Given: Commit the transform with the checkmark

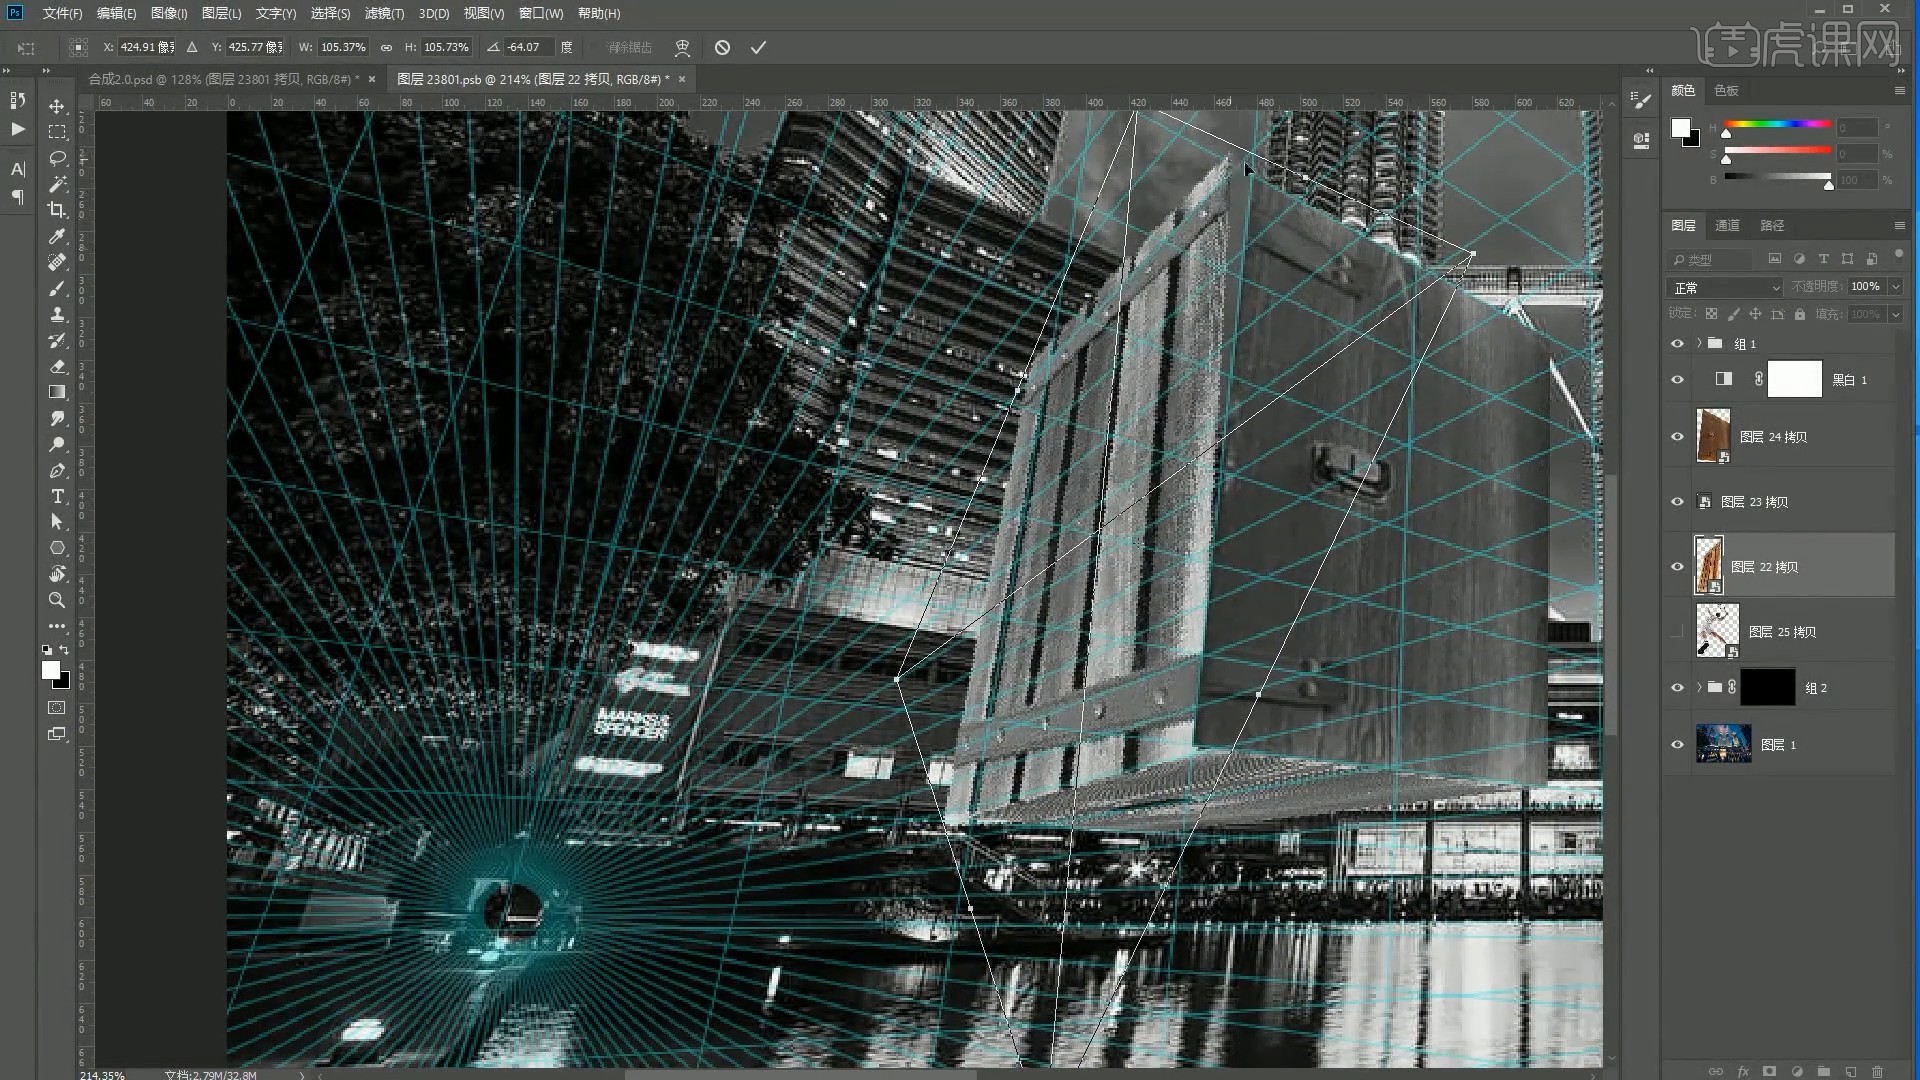Looking at the screenshot, I should (x=758, y=47).
